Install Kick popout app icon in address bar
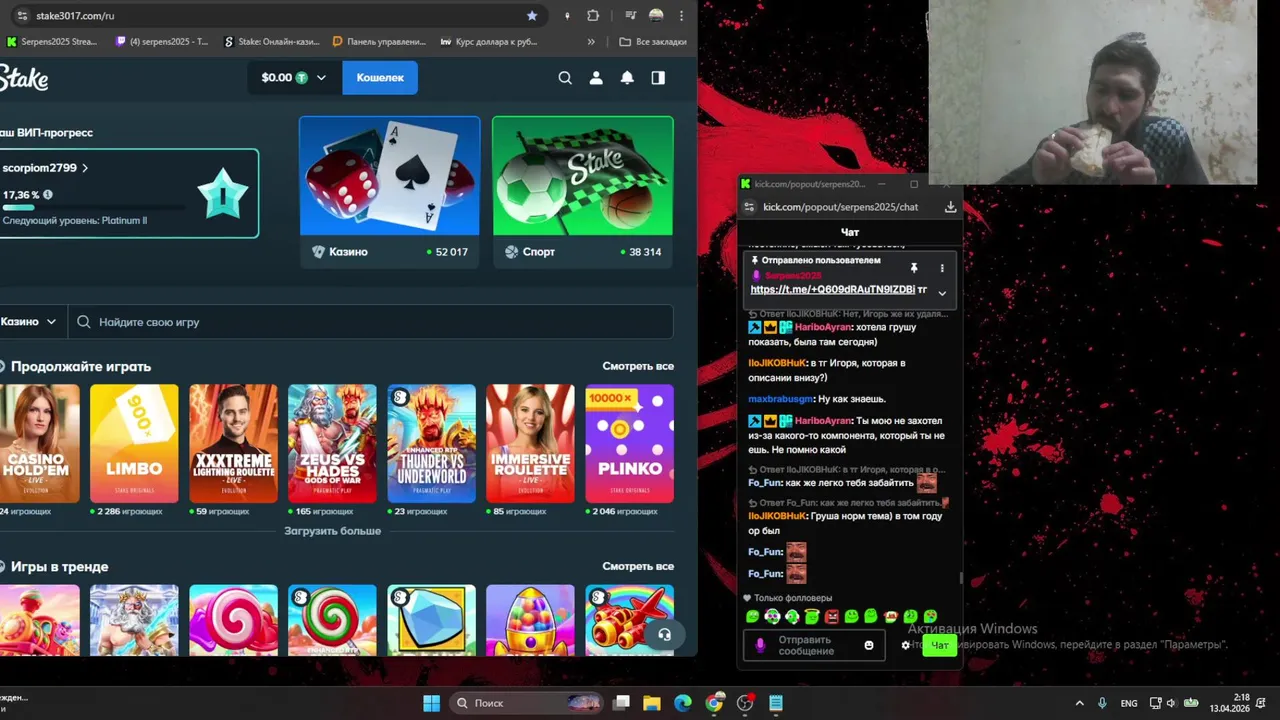 coord(950,207)
